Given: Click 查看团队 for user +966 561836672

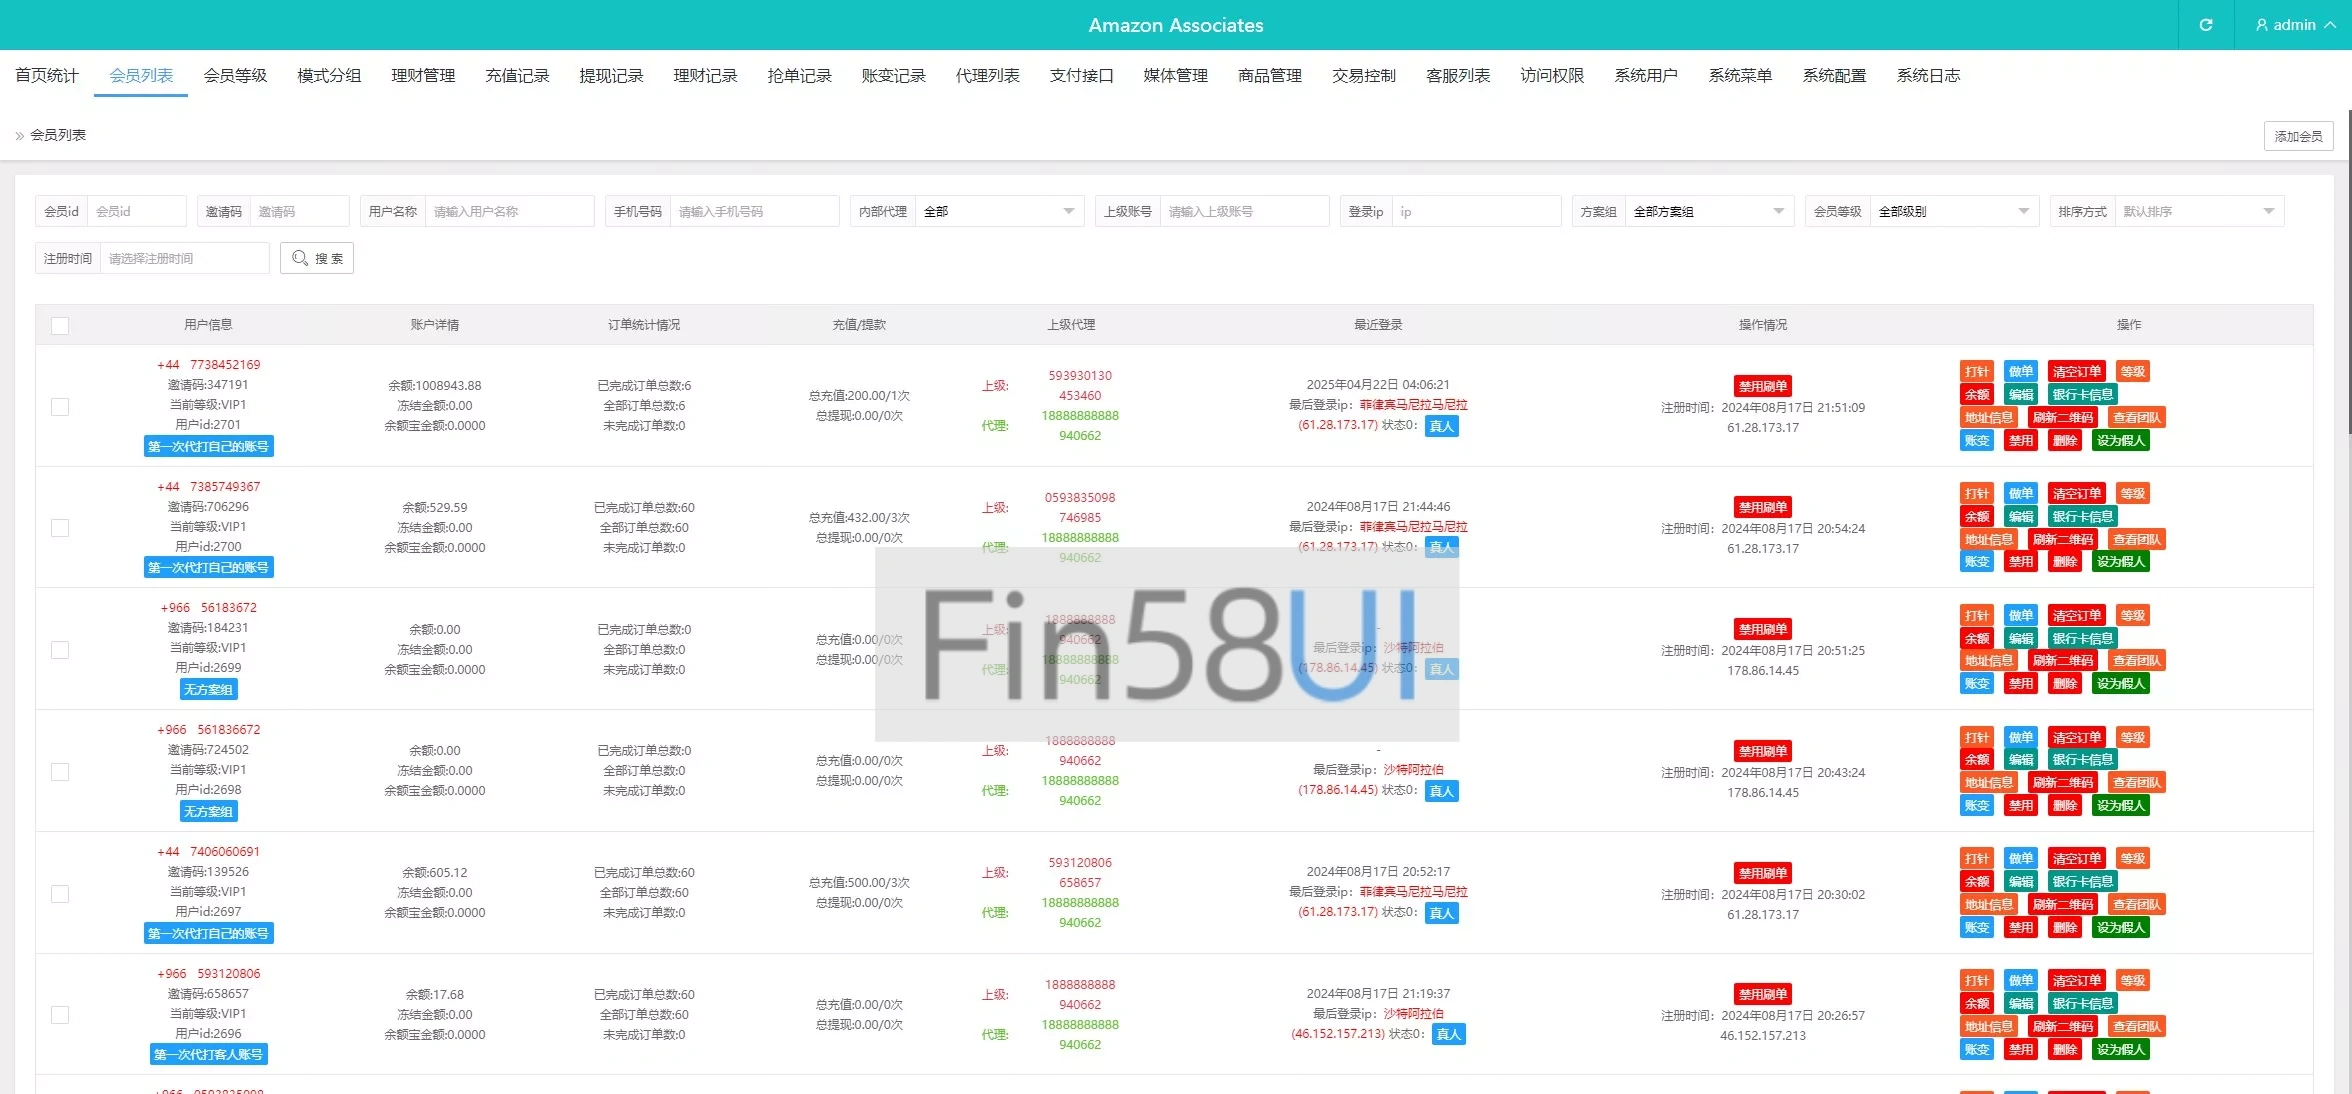Looking at the screenshot, I should [x=2136, y=783].
